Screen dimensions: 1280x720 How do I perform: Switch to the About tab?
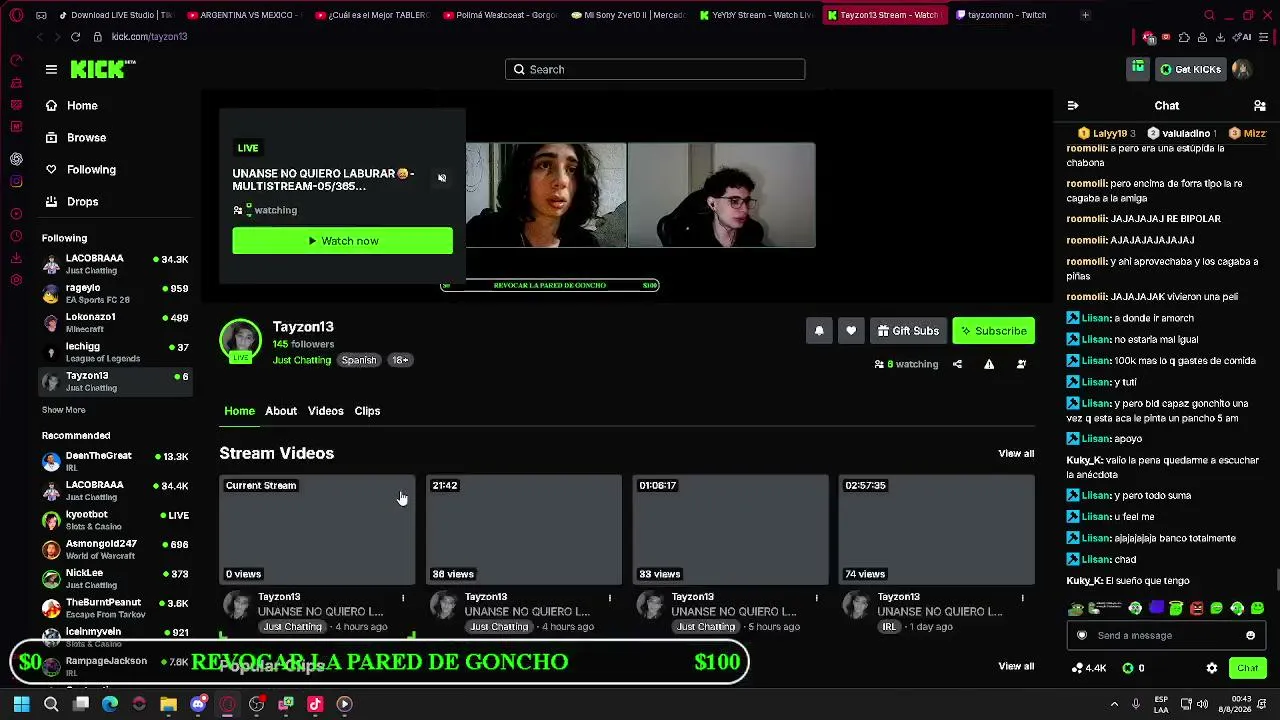pos(281,411)
